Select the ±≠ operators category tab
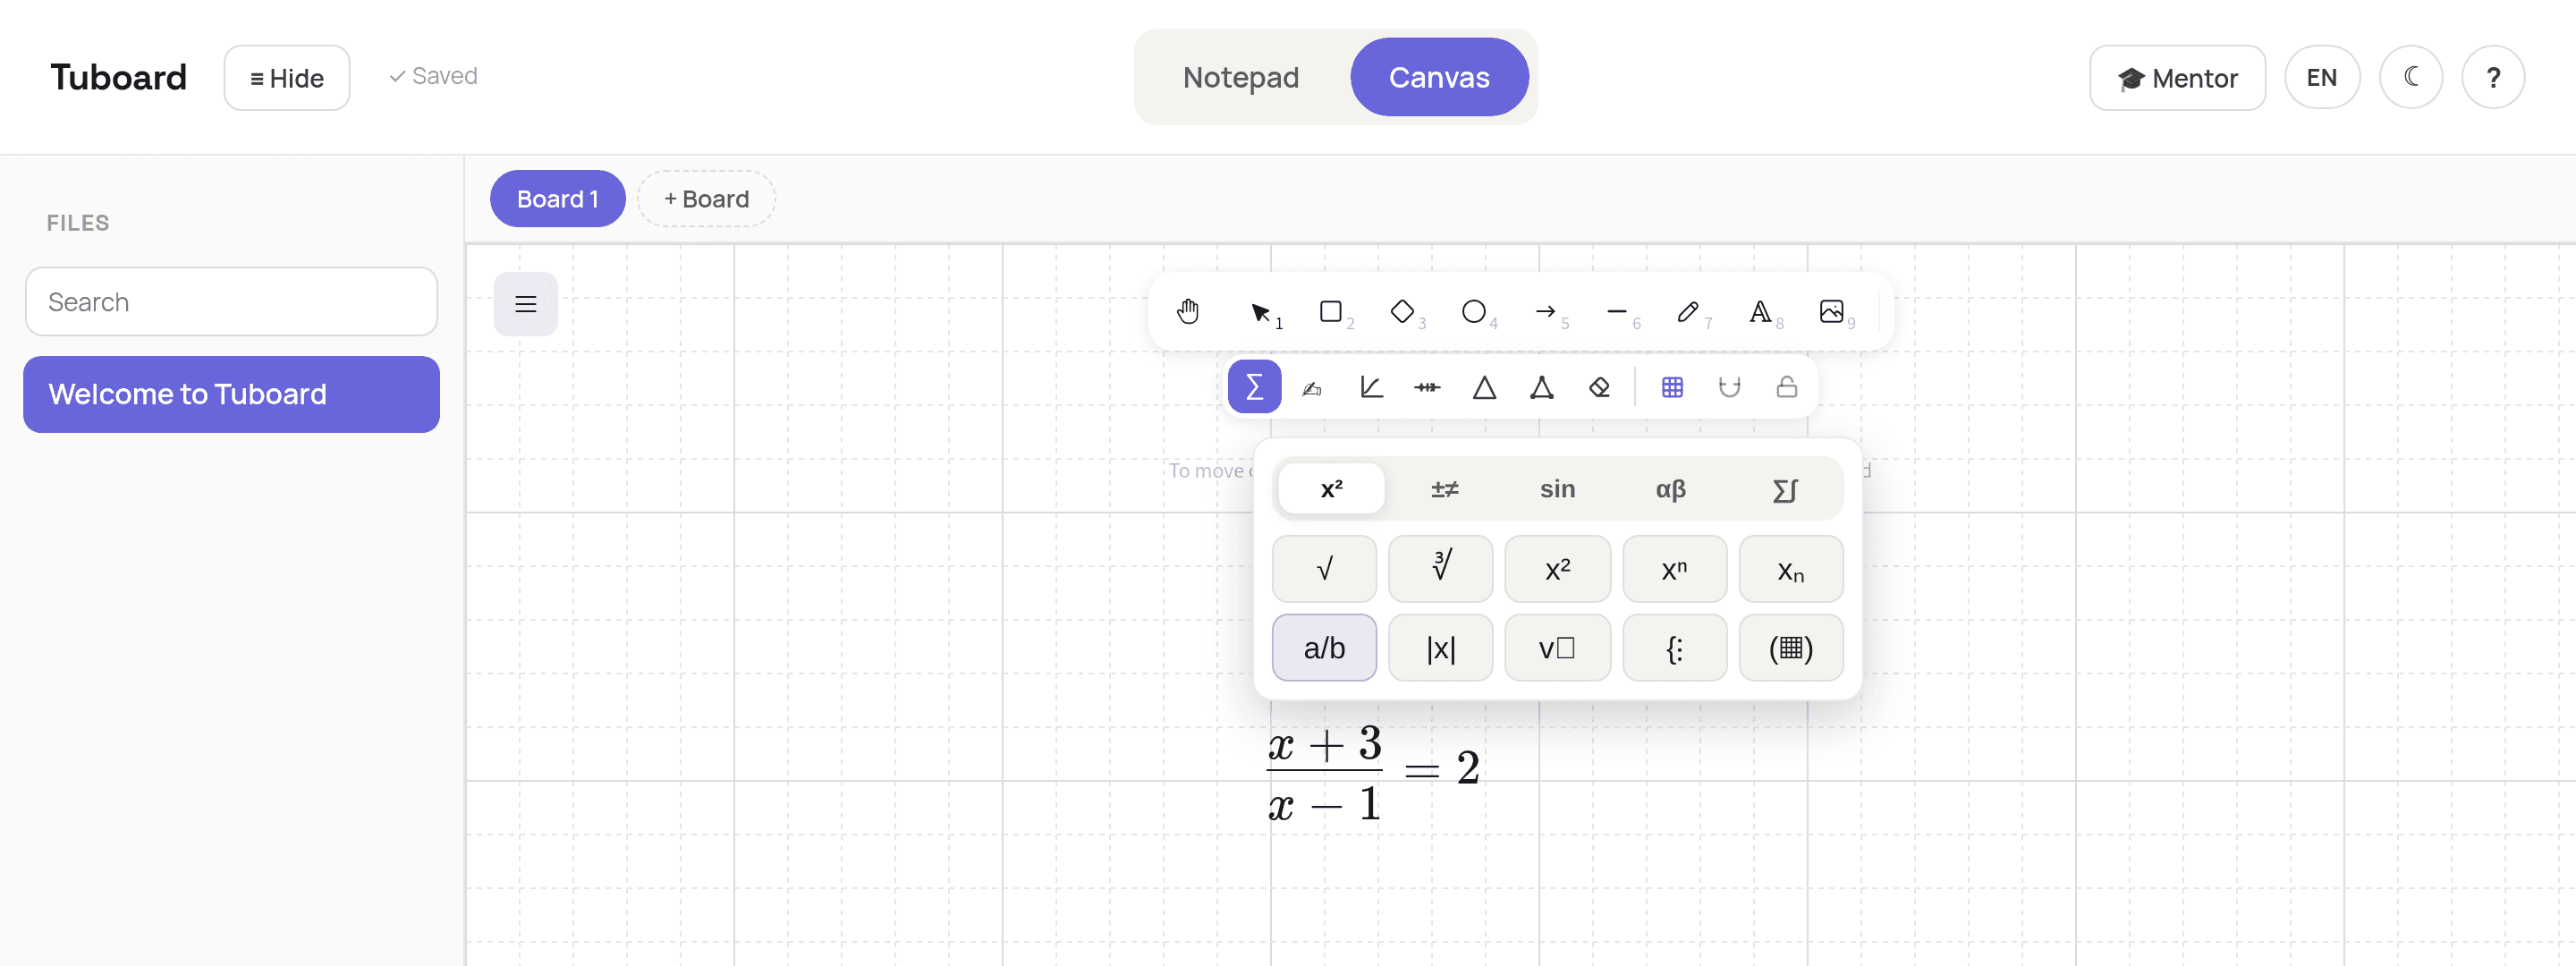This screenshot has width=2576, height=966. 1444,488
